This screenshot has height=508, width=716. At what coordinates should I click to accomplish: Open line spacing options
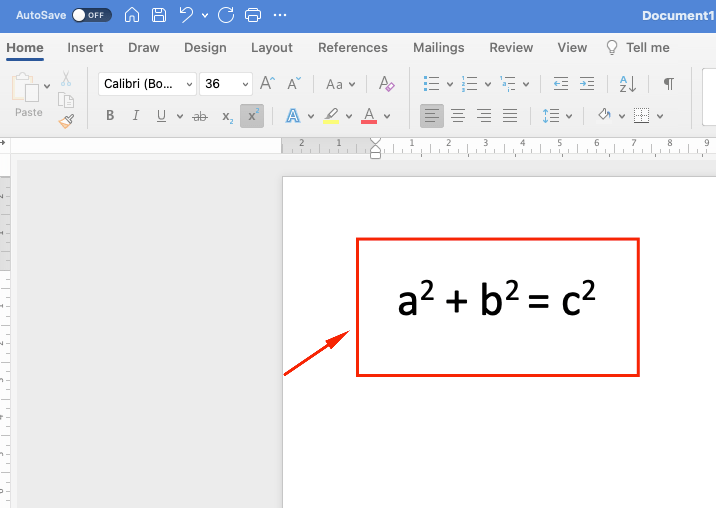coord(551,116)
